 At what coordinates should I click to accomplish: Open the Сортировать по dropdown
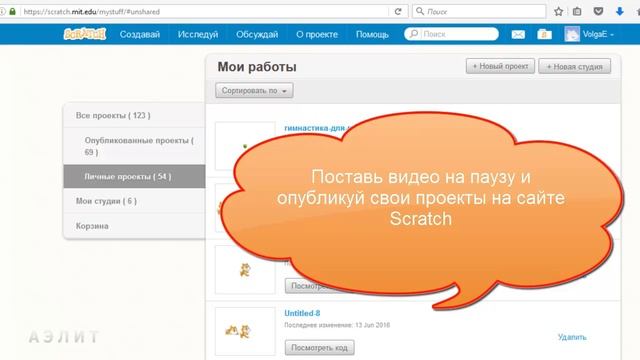point(254,91)
